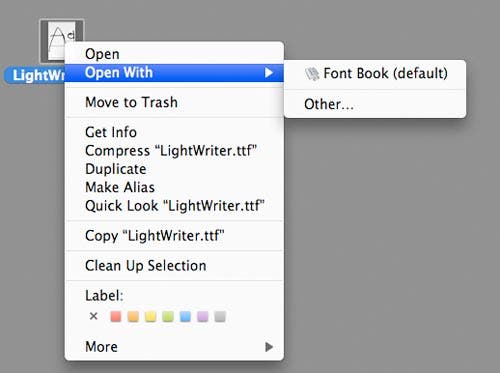Click the Font Book app icon
This screenshot has height=373, width=500.
(312, 74)
